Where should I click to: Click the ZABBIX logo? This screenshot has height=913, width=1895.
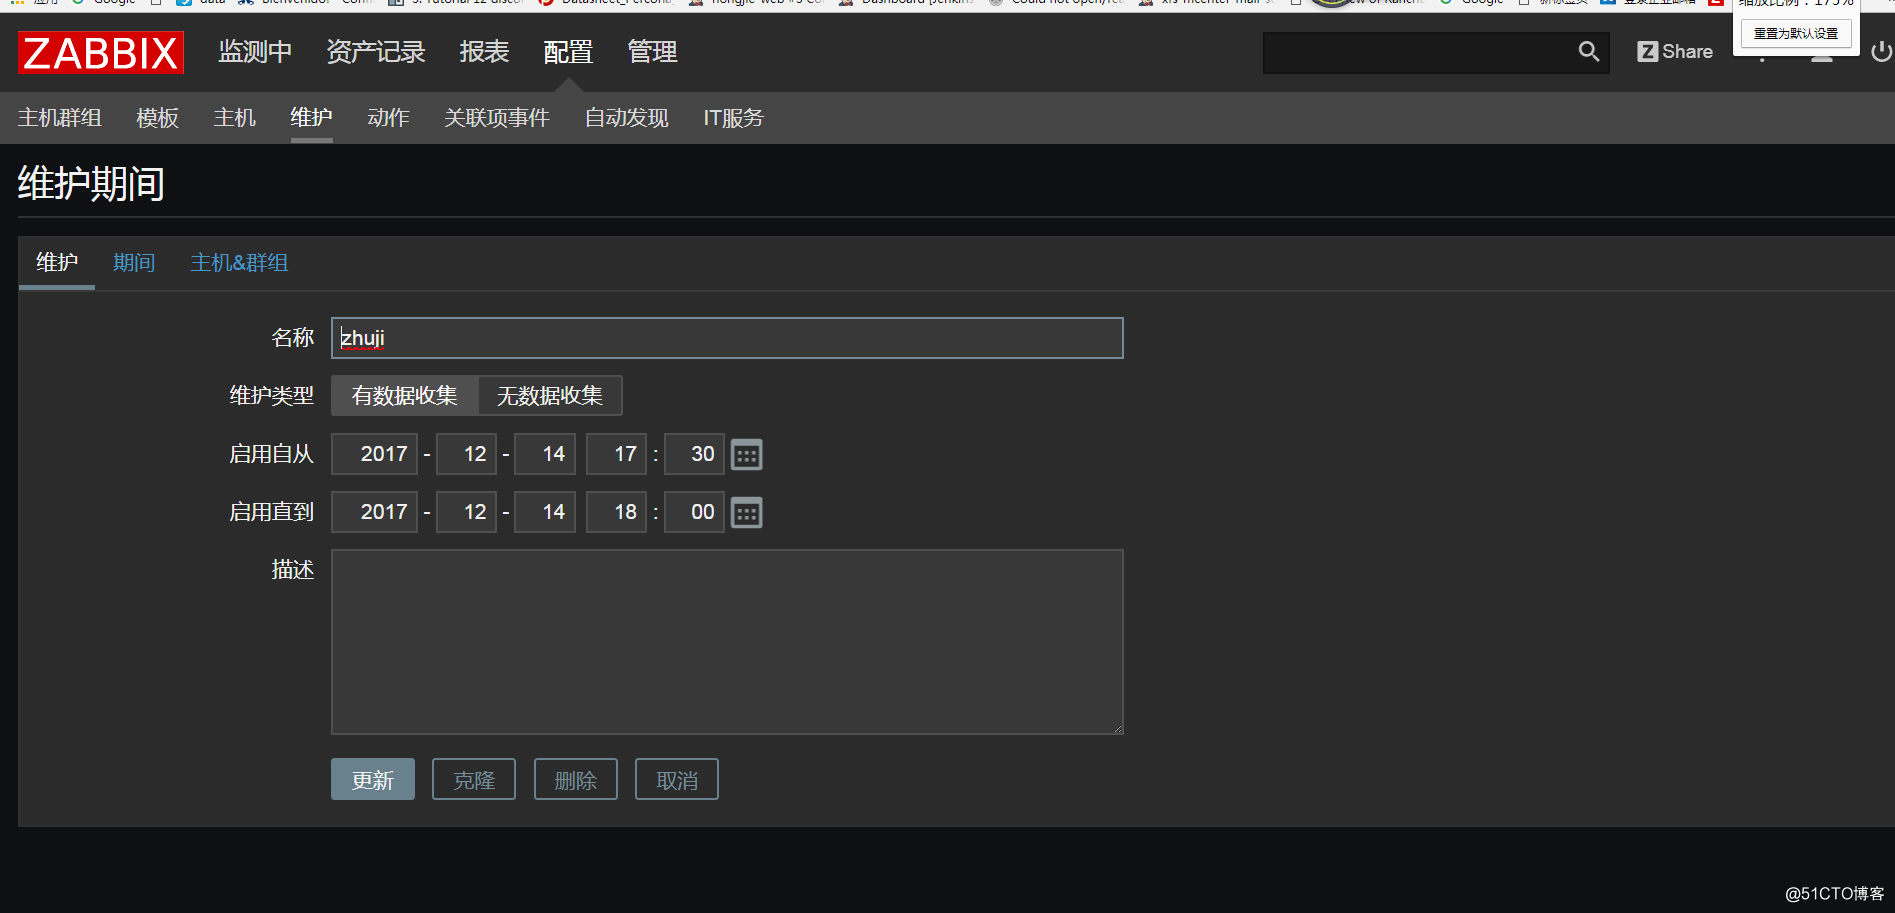[x=101, y=52]
